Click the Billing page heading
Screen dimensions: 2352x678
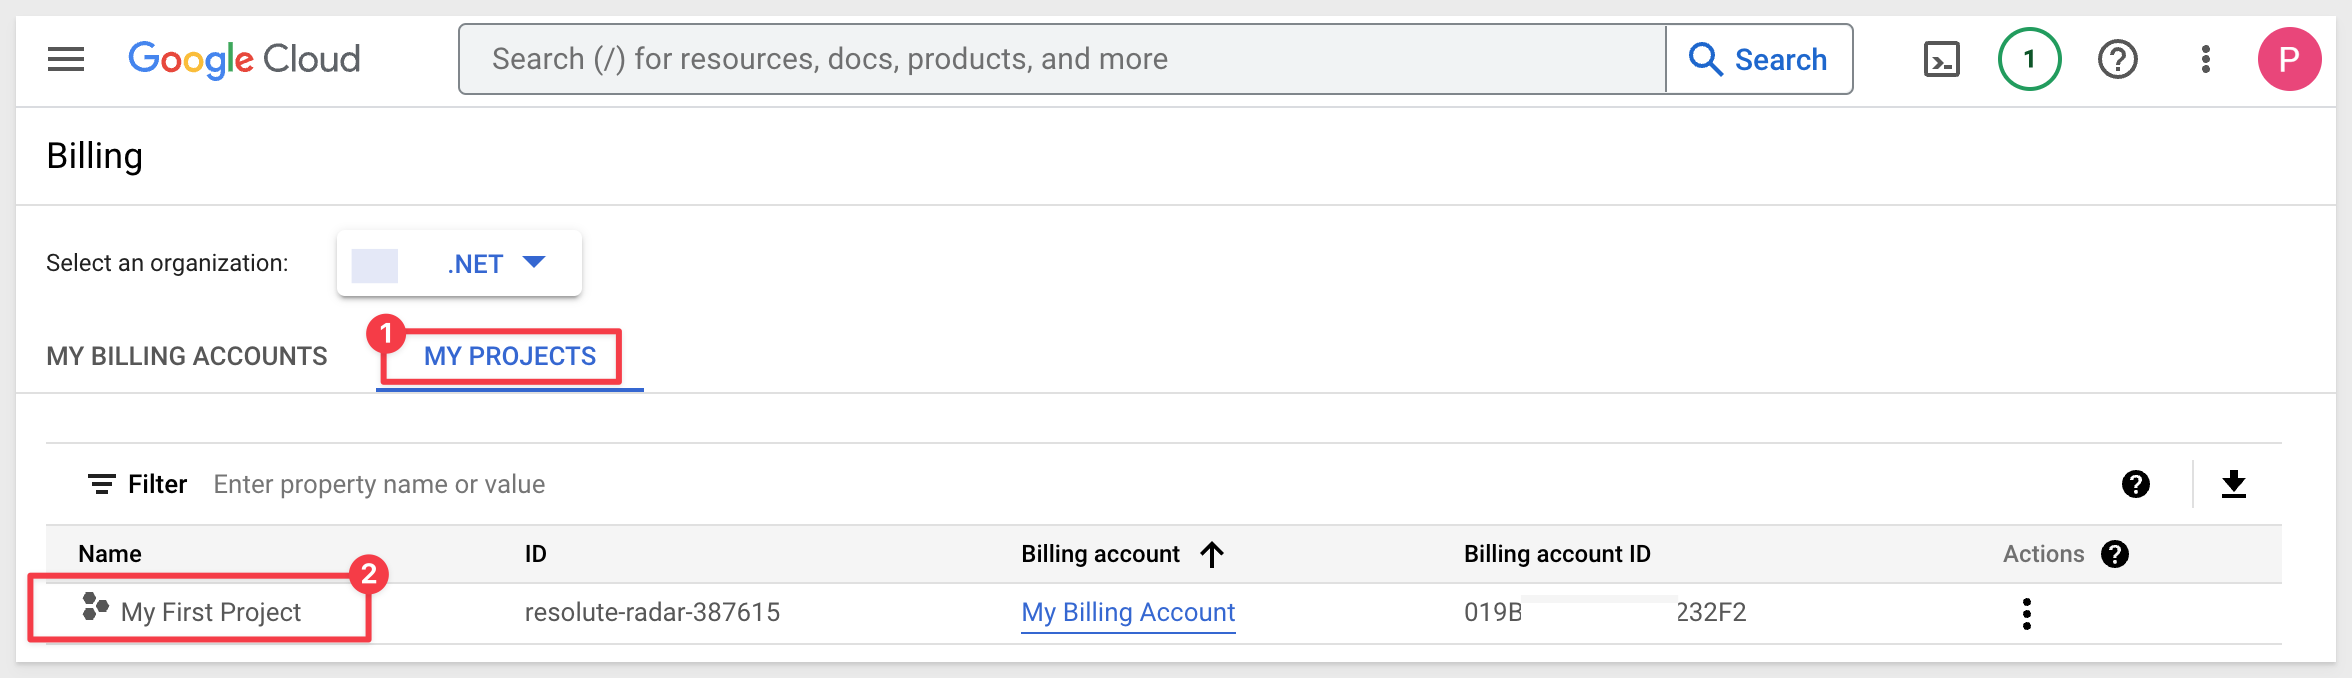point(95,156)
